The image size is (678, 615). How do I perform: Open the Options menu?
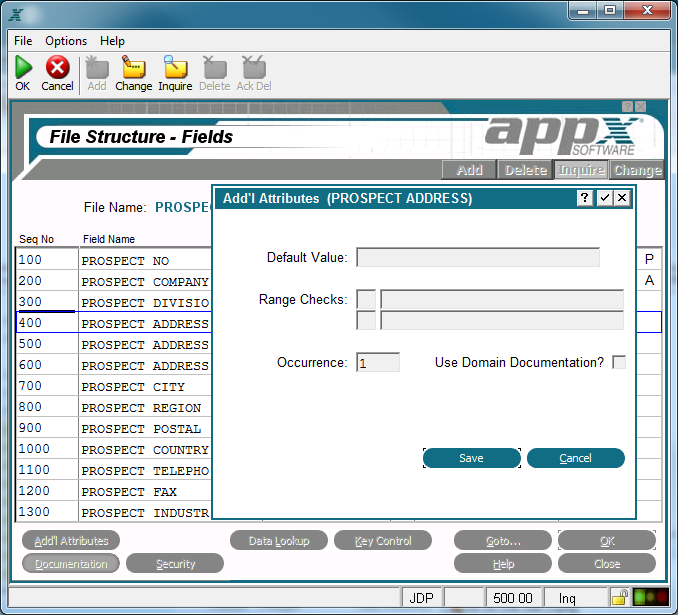[66, 41]
